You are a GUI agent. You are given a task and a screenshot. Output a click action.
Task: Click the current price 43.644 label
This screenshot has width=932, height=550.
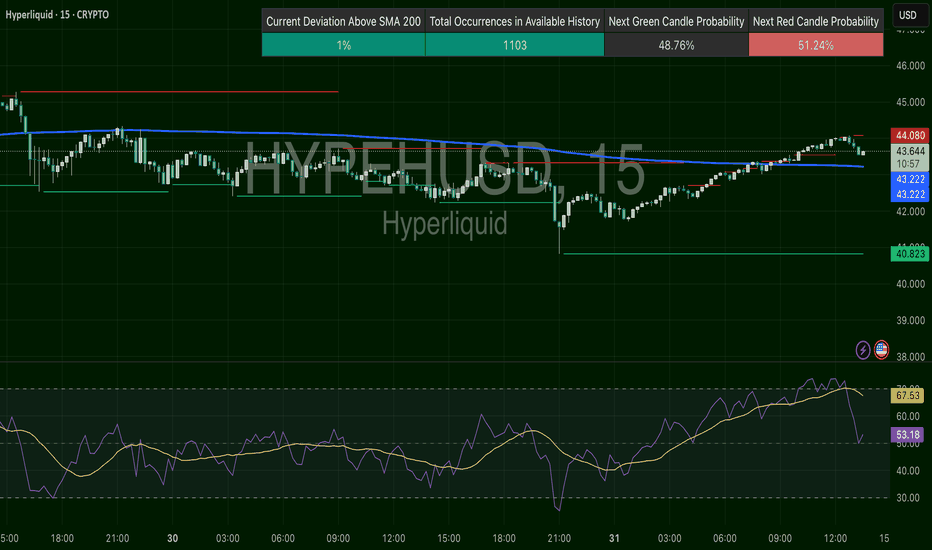(x=909, y=151)
